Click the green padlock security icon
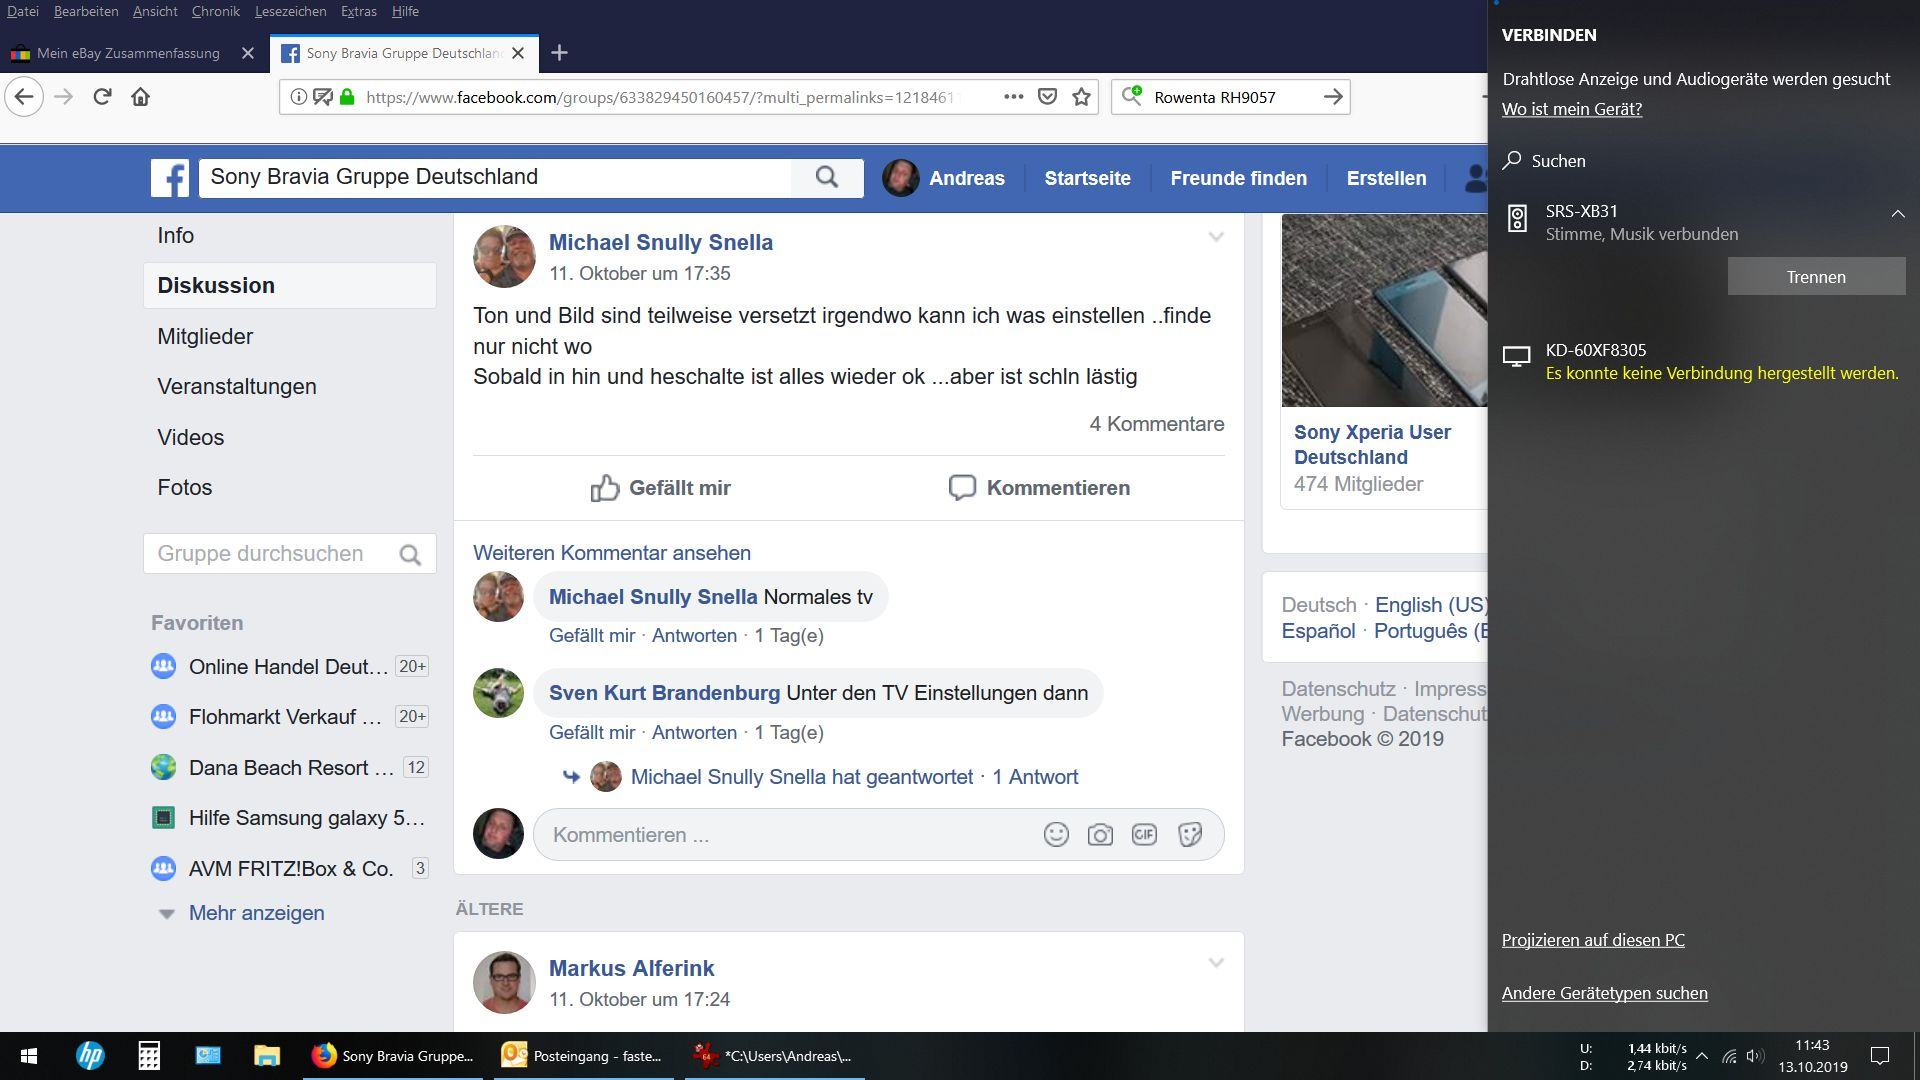1920x1080 pixels. tap(347, 97)
